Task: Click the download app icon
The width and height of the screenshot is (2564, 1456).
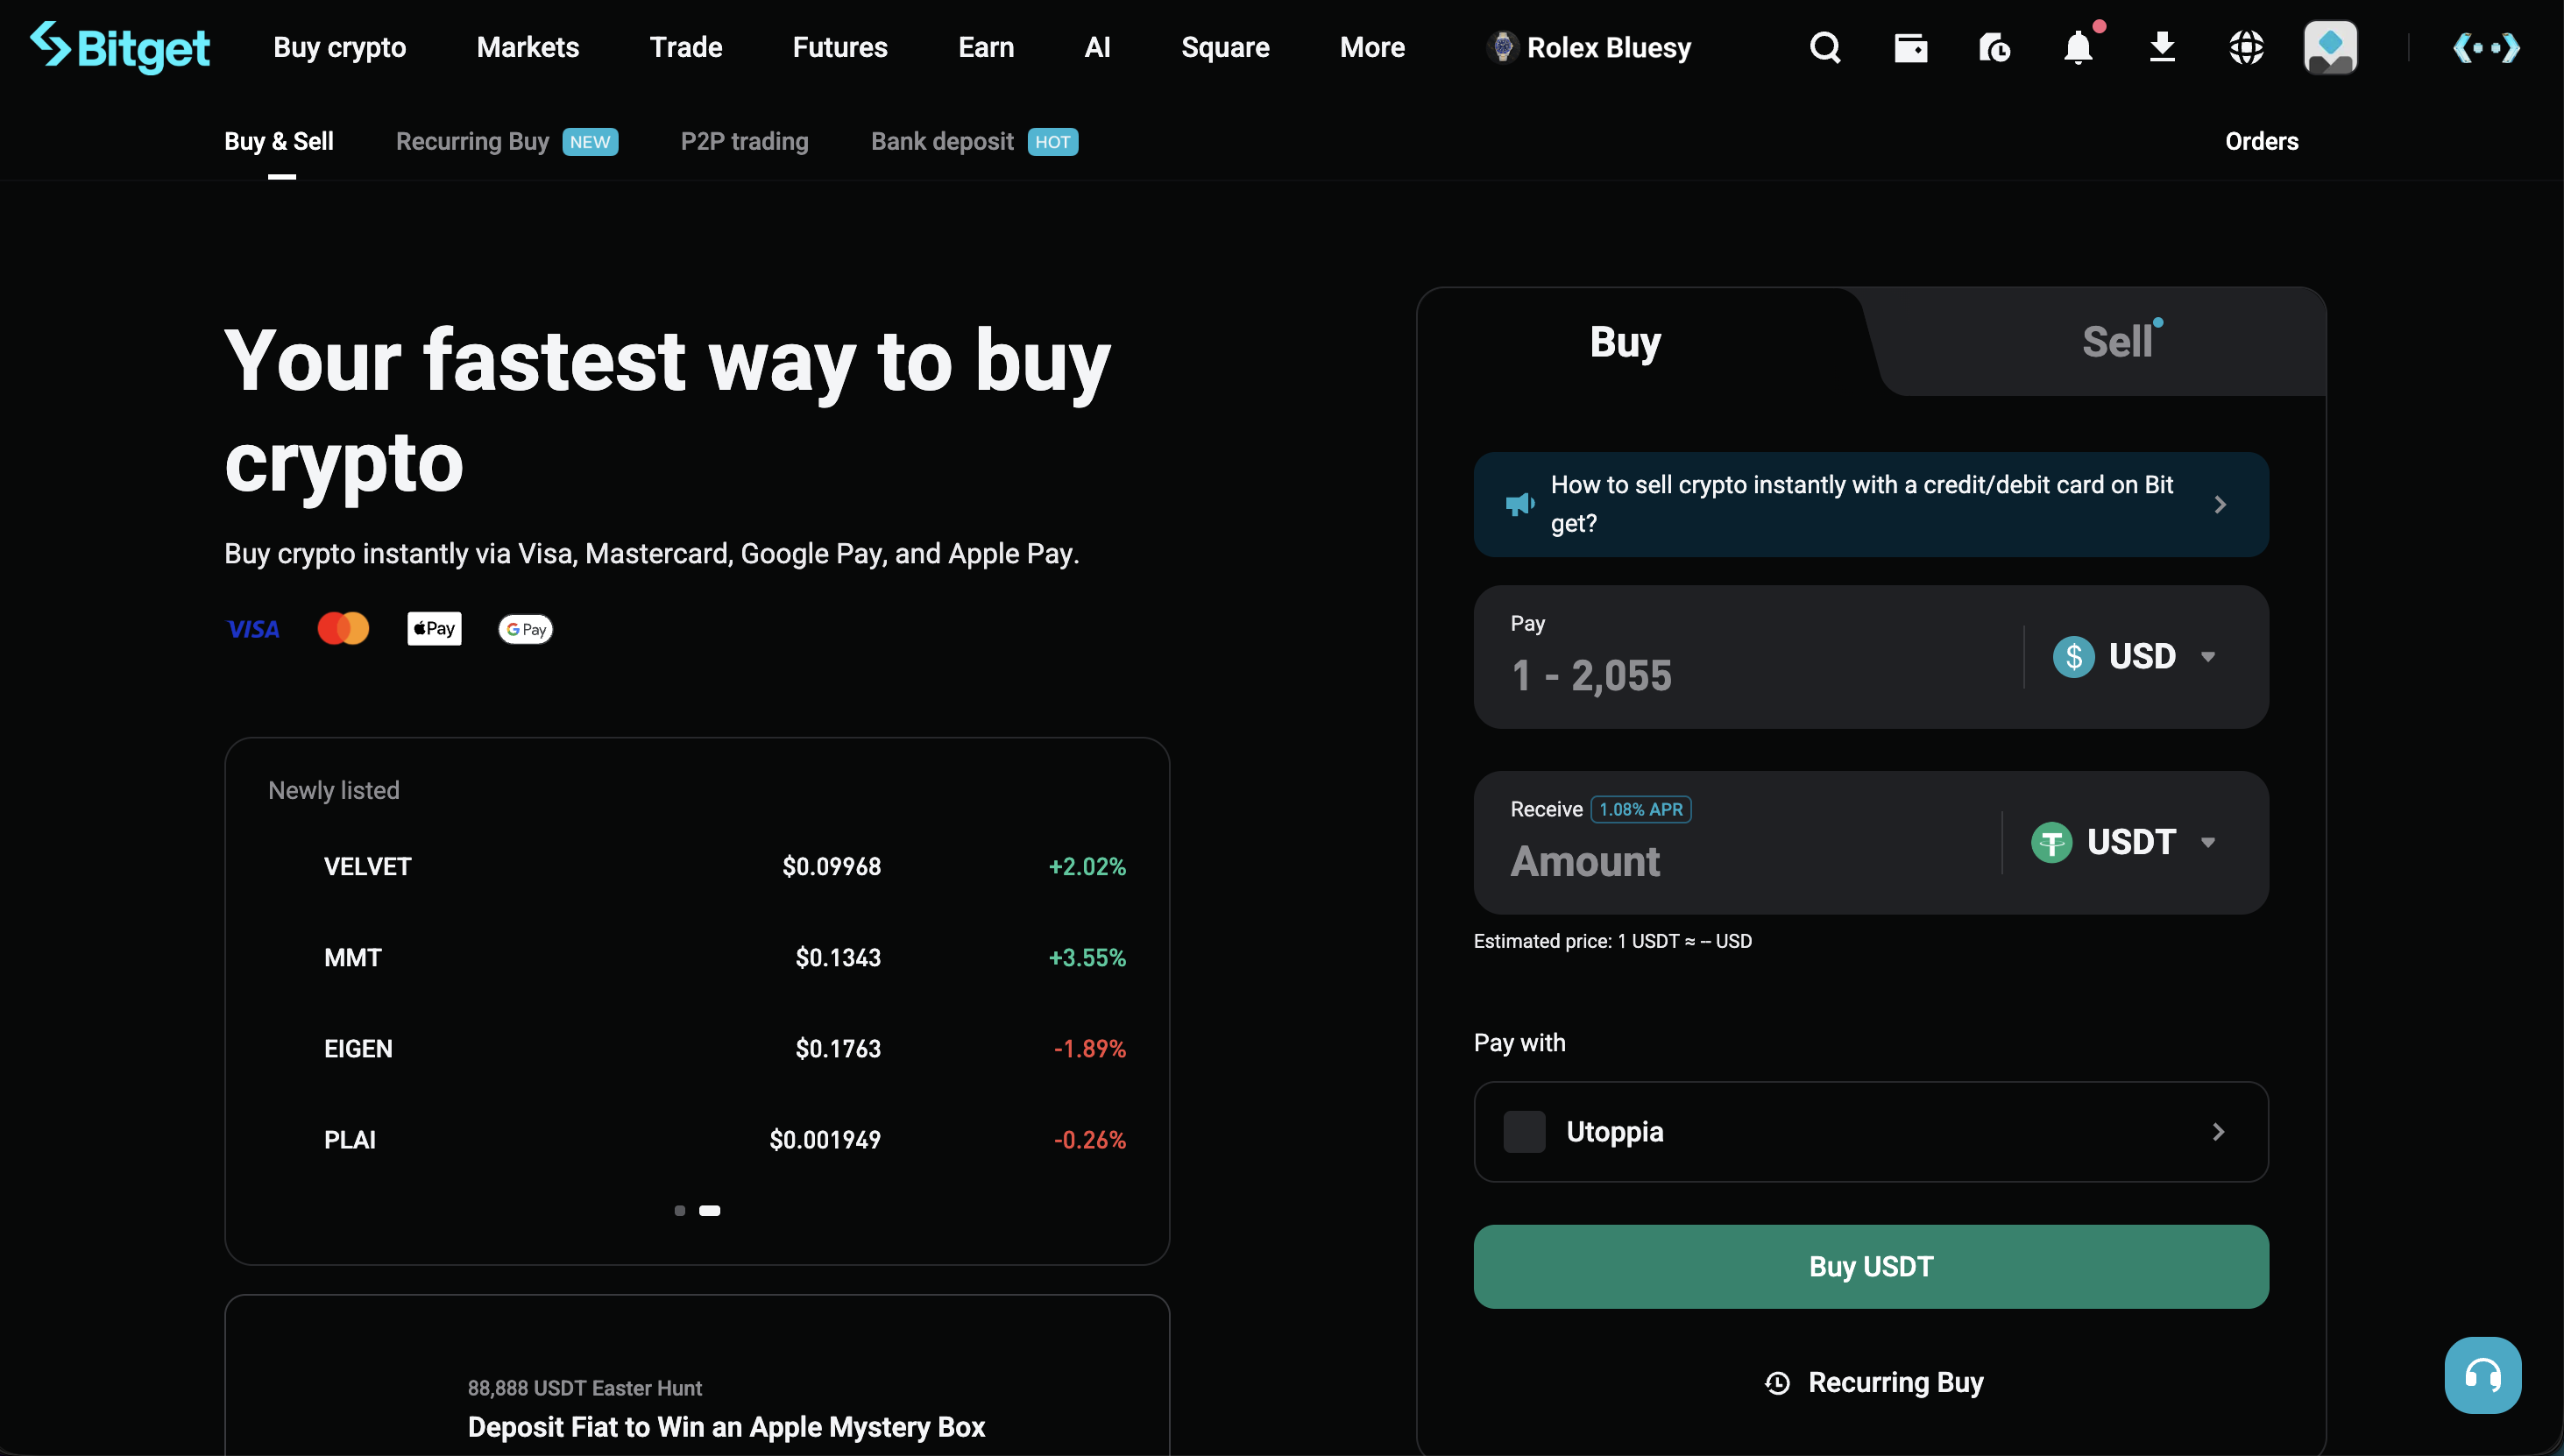Action: click(2162, 47)
